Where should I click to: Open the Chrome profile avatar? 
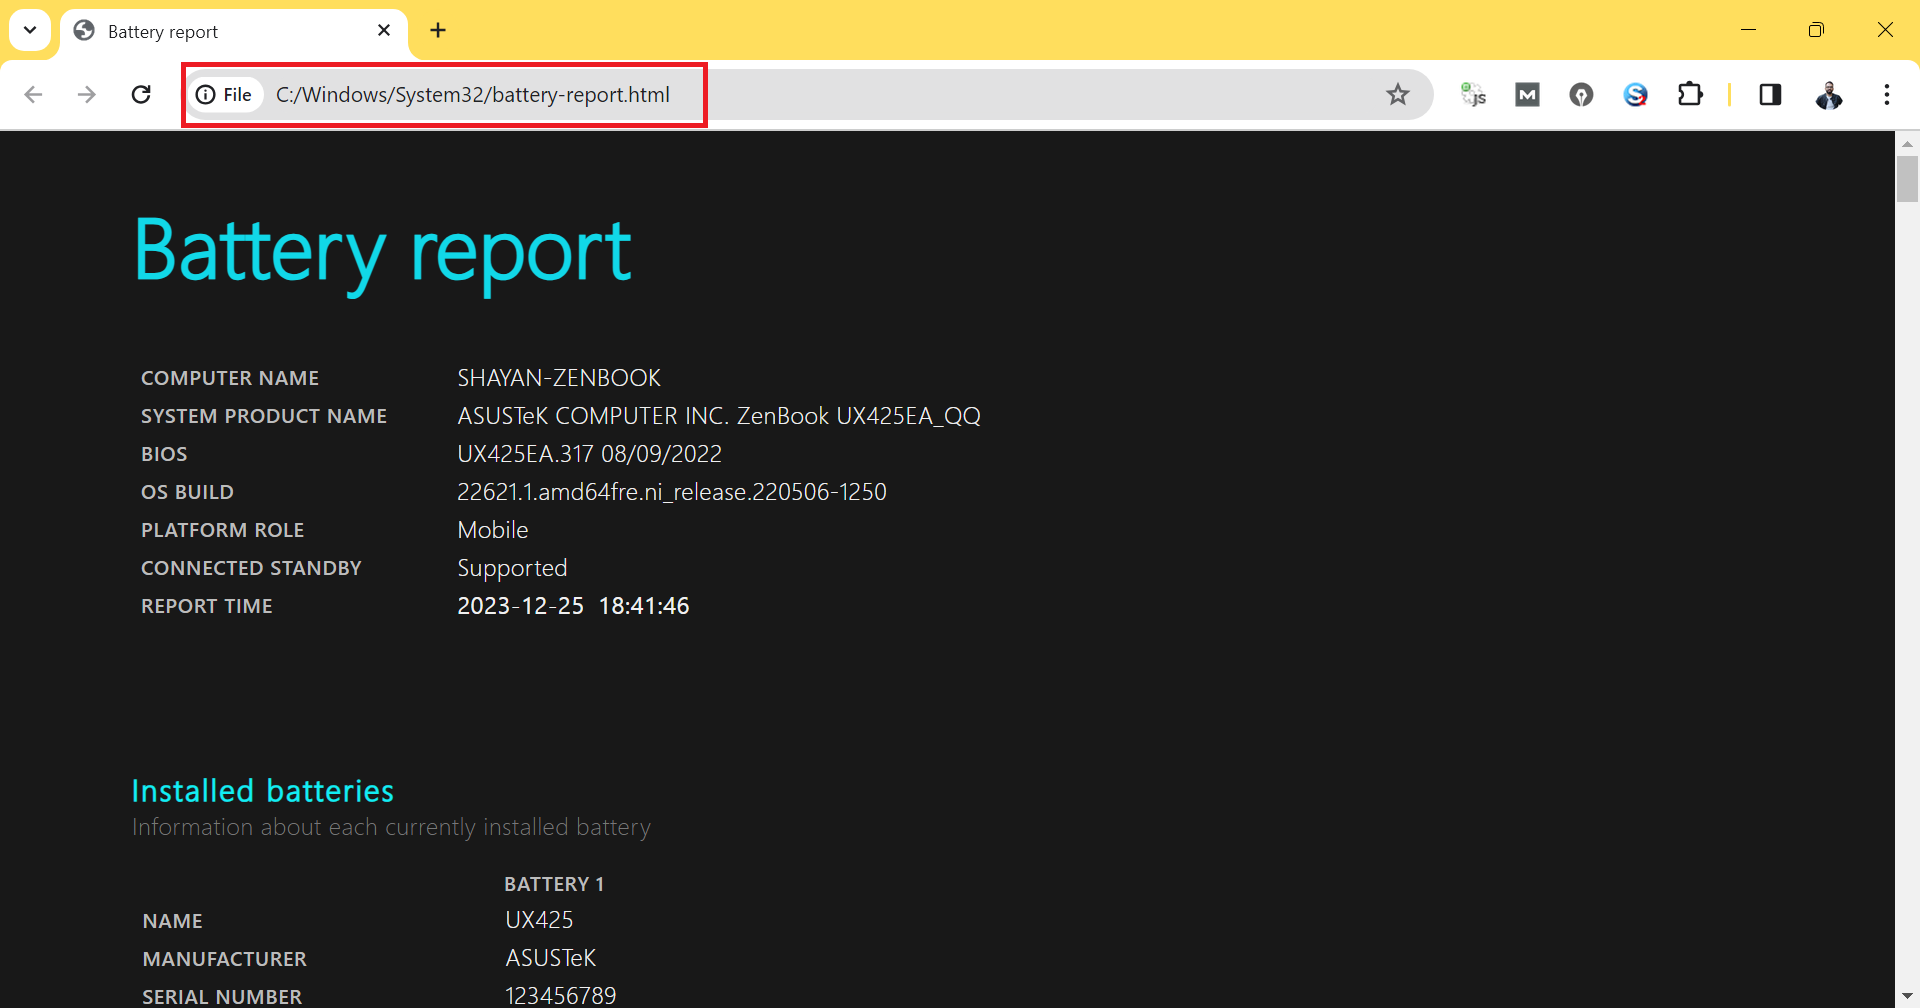(1829, 95)
